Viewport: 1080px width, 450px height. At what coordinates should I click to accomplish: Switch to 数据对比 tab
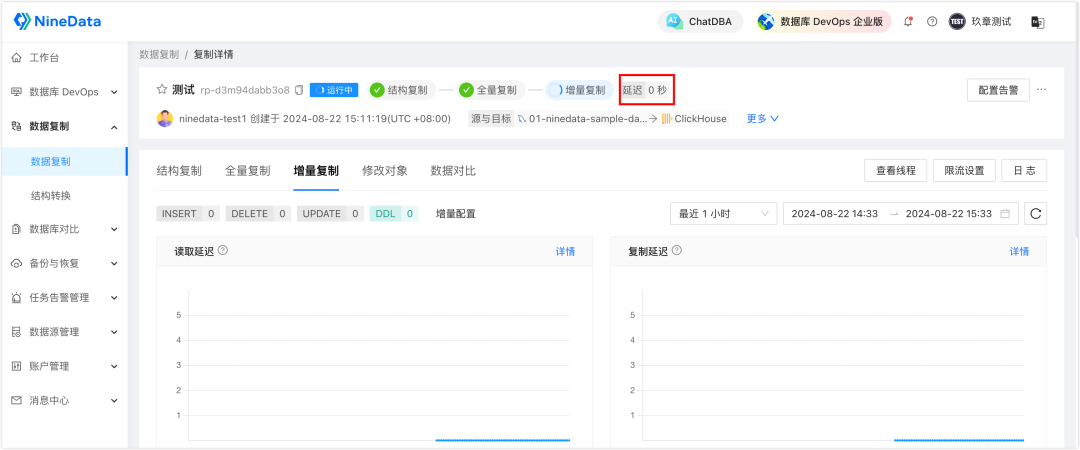click(453, 171)
